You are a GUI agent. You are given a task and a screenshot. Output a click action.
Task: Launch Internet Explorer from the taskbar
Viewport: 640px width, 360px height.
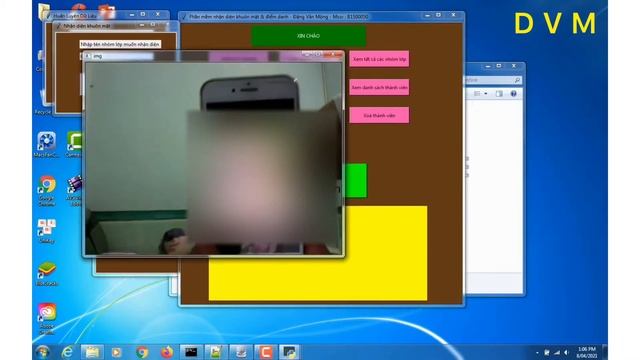coord(67,352)
